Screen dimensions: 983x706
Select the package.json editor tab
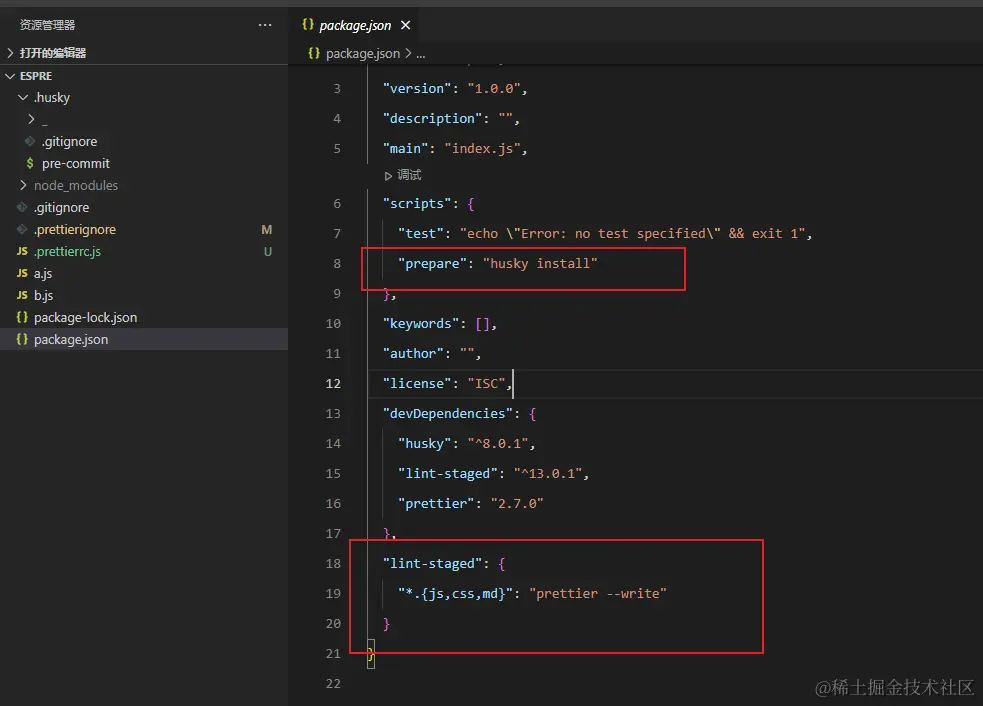coord(354,25)
